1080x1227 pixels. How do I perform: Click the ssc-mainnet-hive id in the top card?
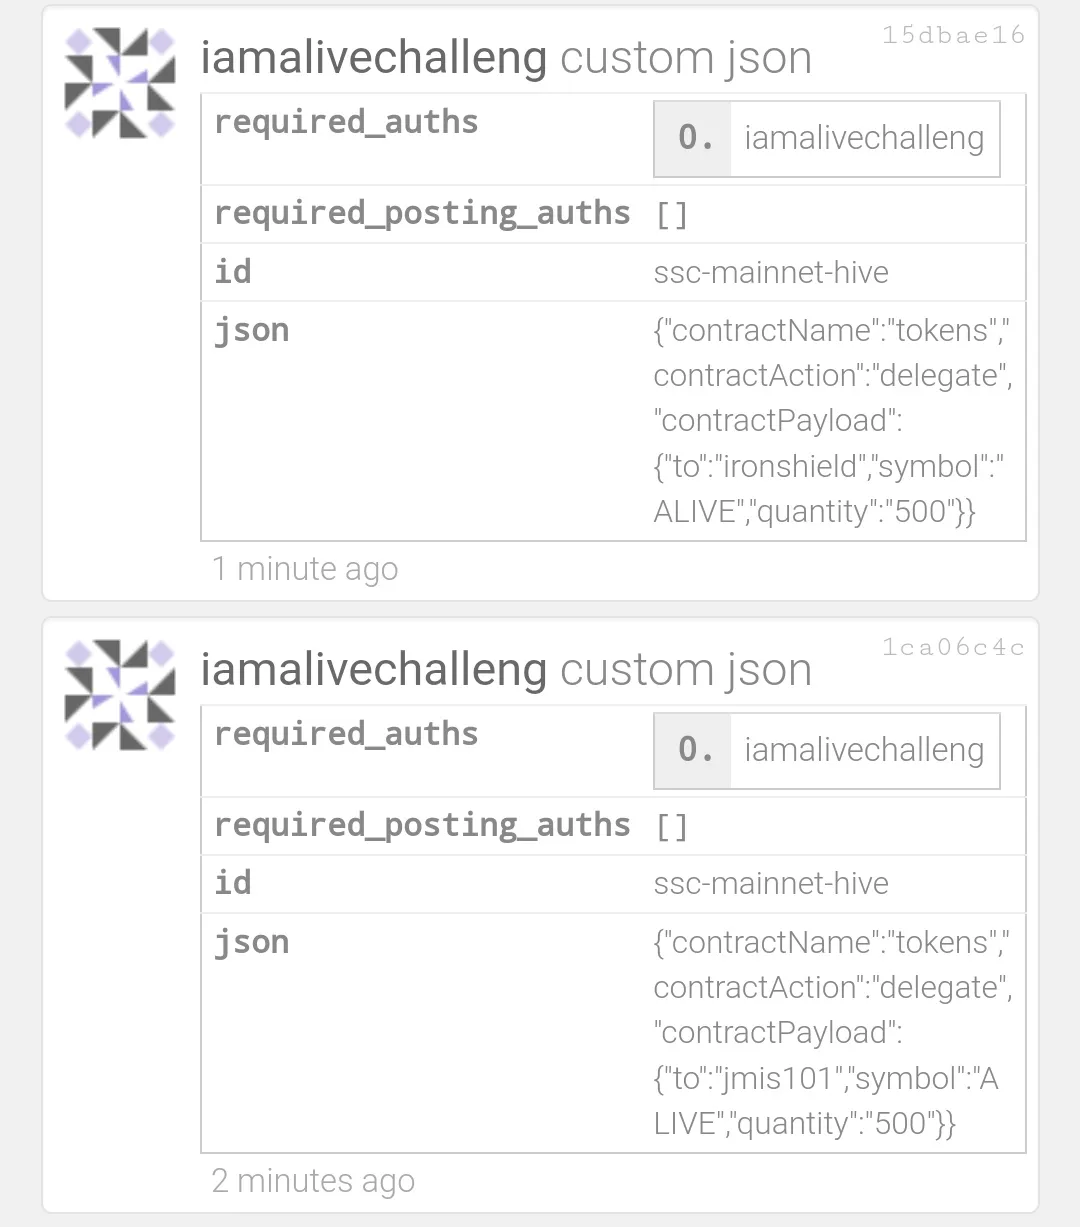click(771, 272)
